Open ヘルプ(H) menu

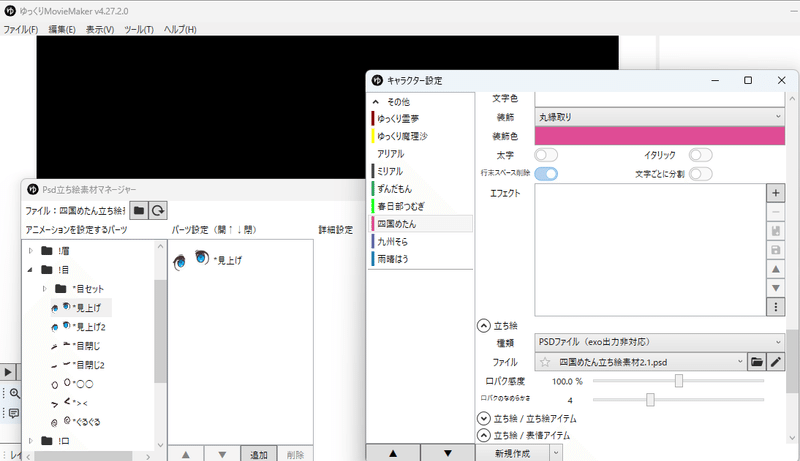[x=180, y=29]
